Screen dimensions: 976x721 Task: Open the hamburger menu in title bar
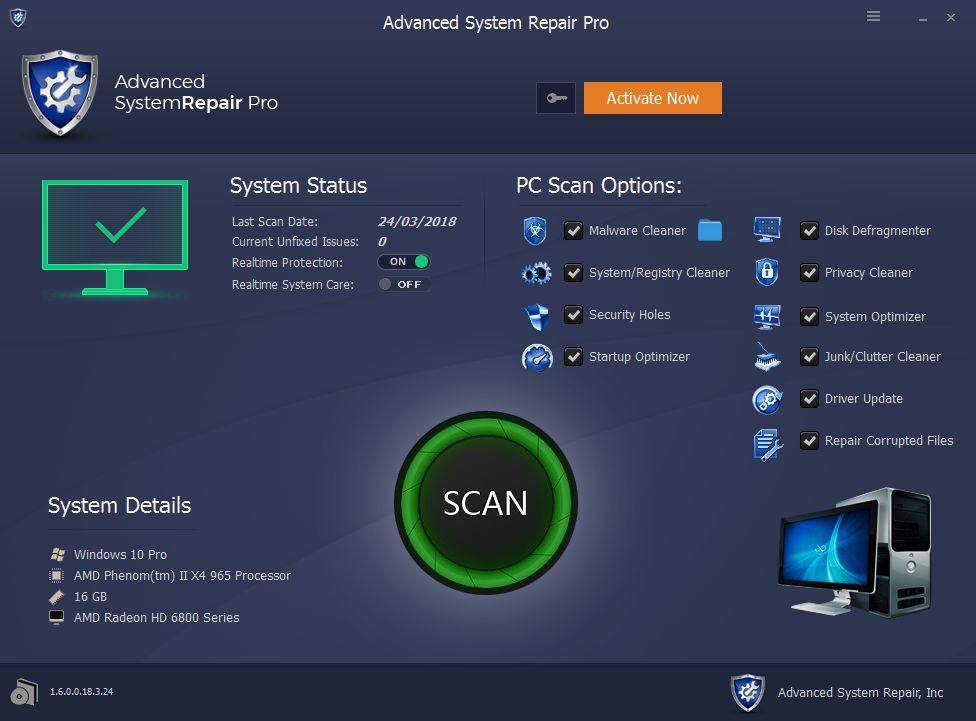[873, 16]
